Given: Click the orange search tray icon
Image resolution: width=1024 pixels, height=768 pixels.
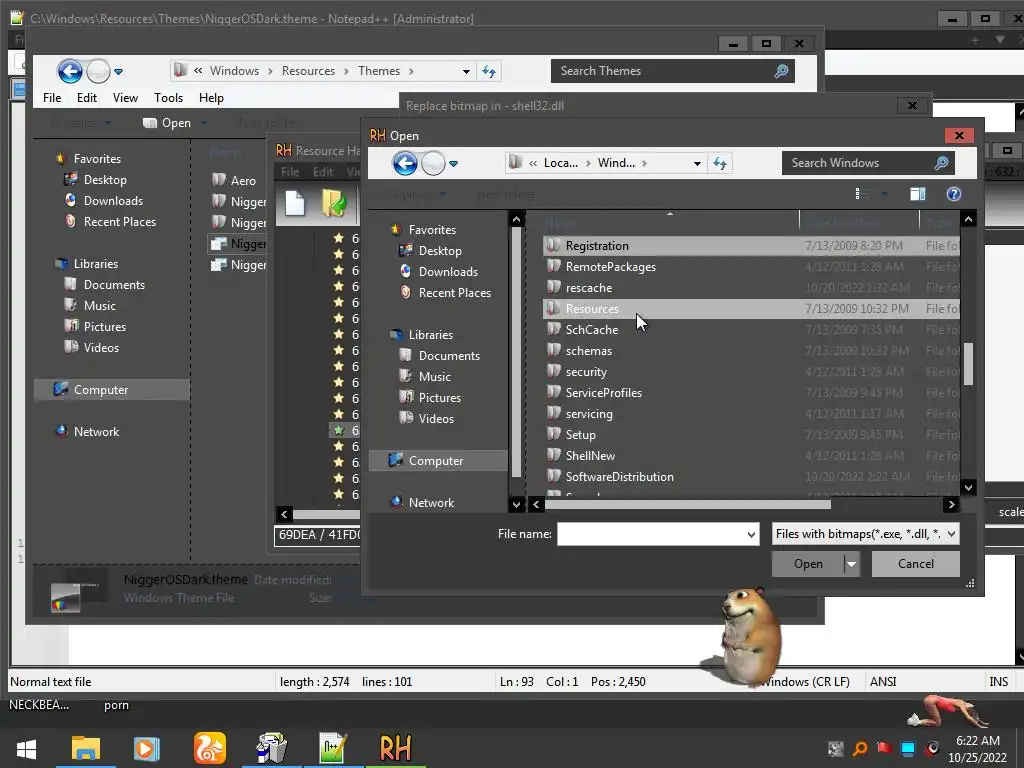Looking at the screenshot, I should pos(860,748).
